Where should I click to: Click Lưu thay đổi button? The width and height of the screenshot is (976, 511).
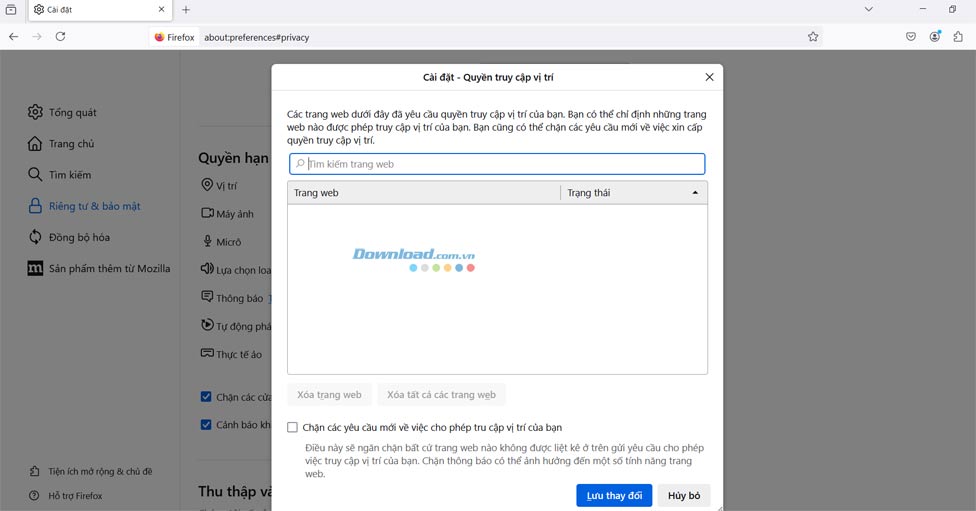click(614, 495)
